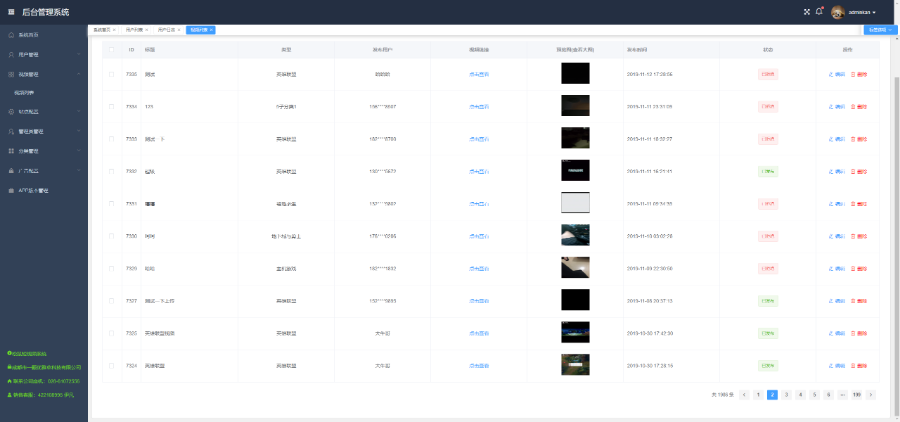This screenshot has height=422, width=900.
Task: Click the admin user avatar
Action: coord(837,12)
